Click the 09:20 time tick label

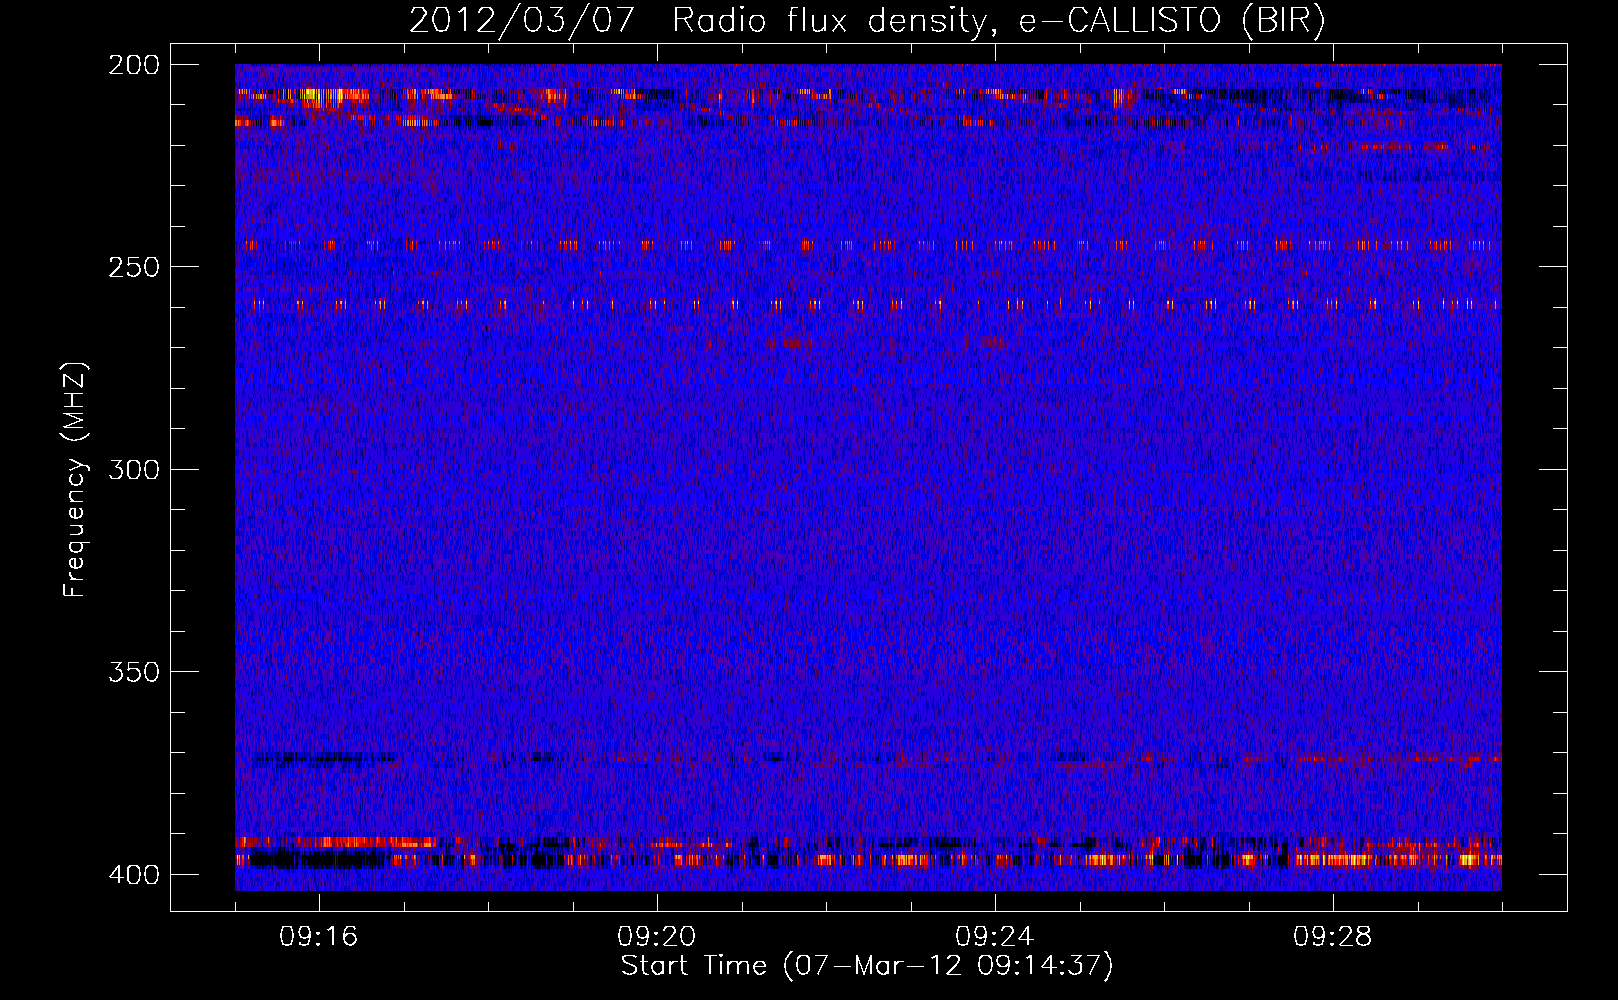pyautogui.click(x=657, y=937)
